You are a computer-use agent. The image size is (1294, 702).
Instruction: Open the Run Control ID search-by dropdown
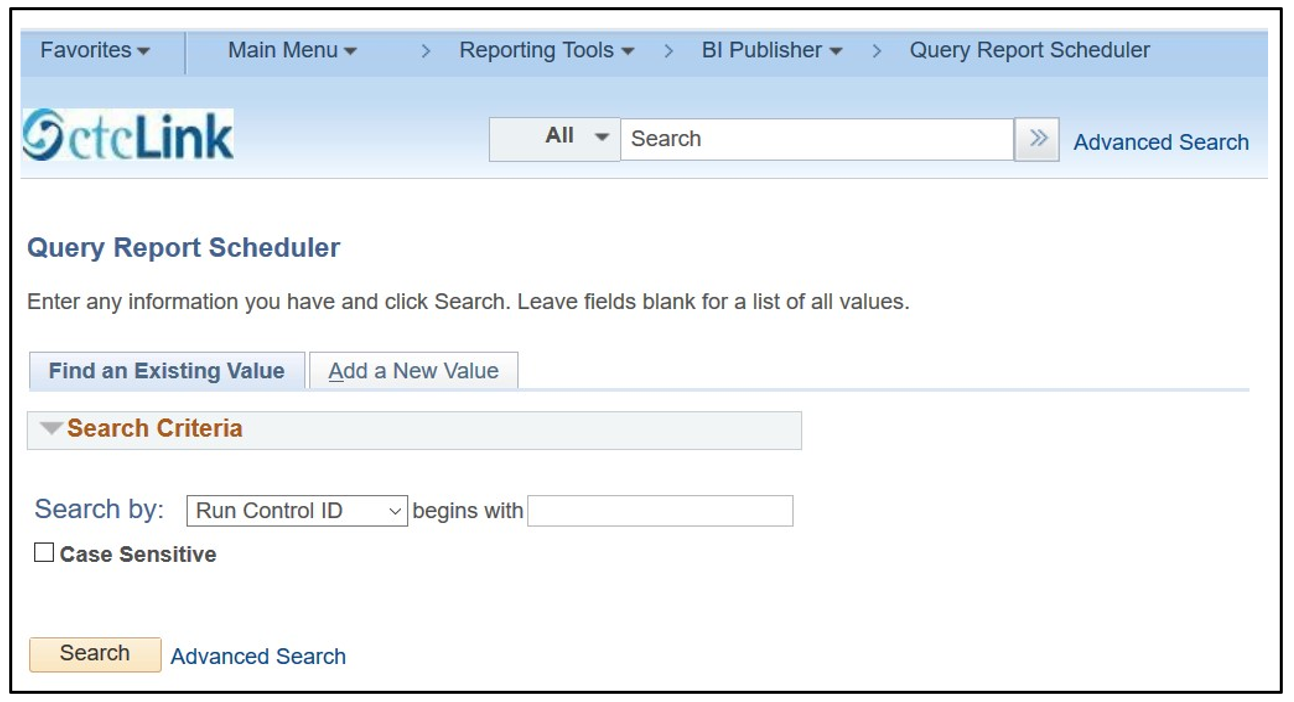(x=297, y=510)
